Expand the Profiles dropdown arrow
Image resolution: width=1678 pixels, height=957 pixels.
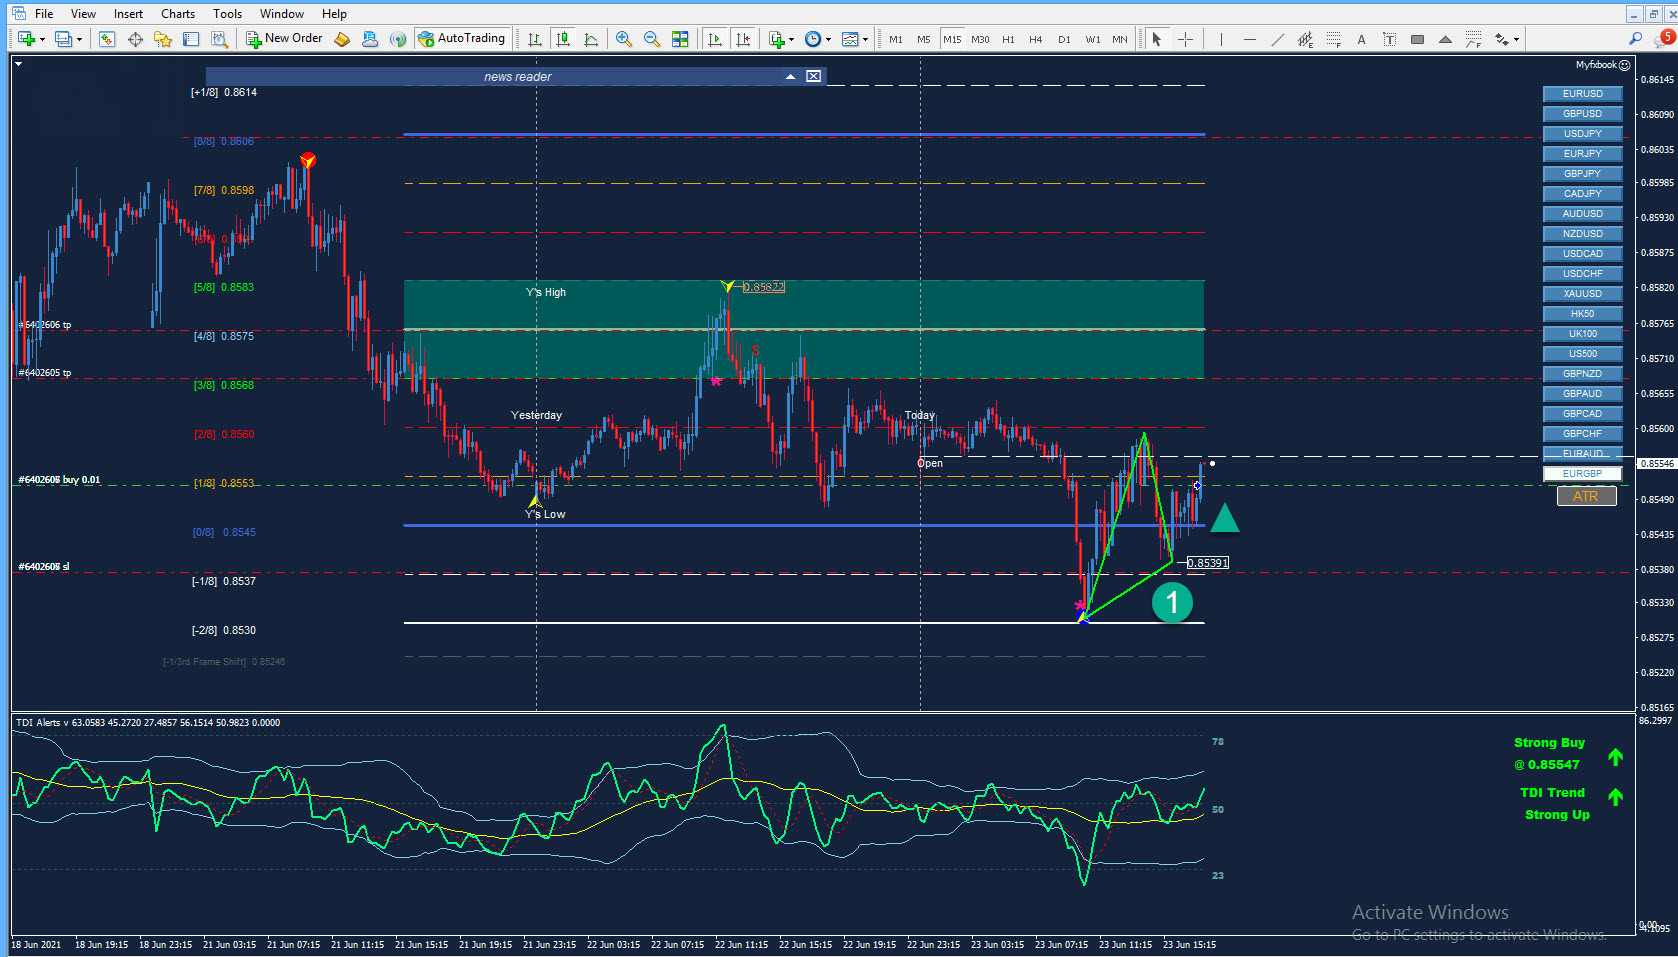[79, 40]
